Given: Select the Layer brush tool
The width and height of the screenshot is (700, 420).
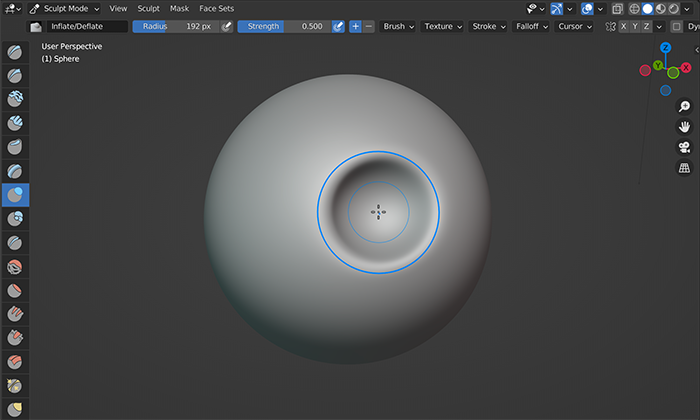Looking at the screenshot, I should click(x=15, y=171).
